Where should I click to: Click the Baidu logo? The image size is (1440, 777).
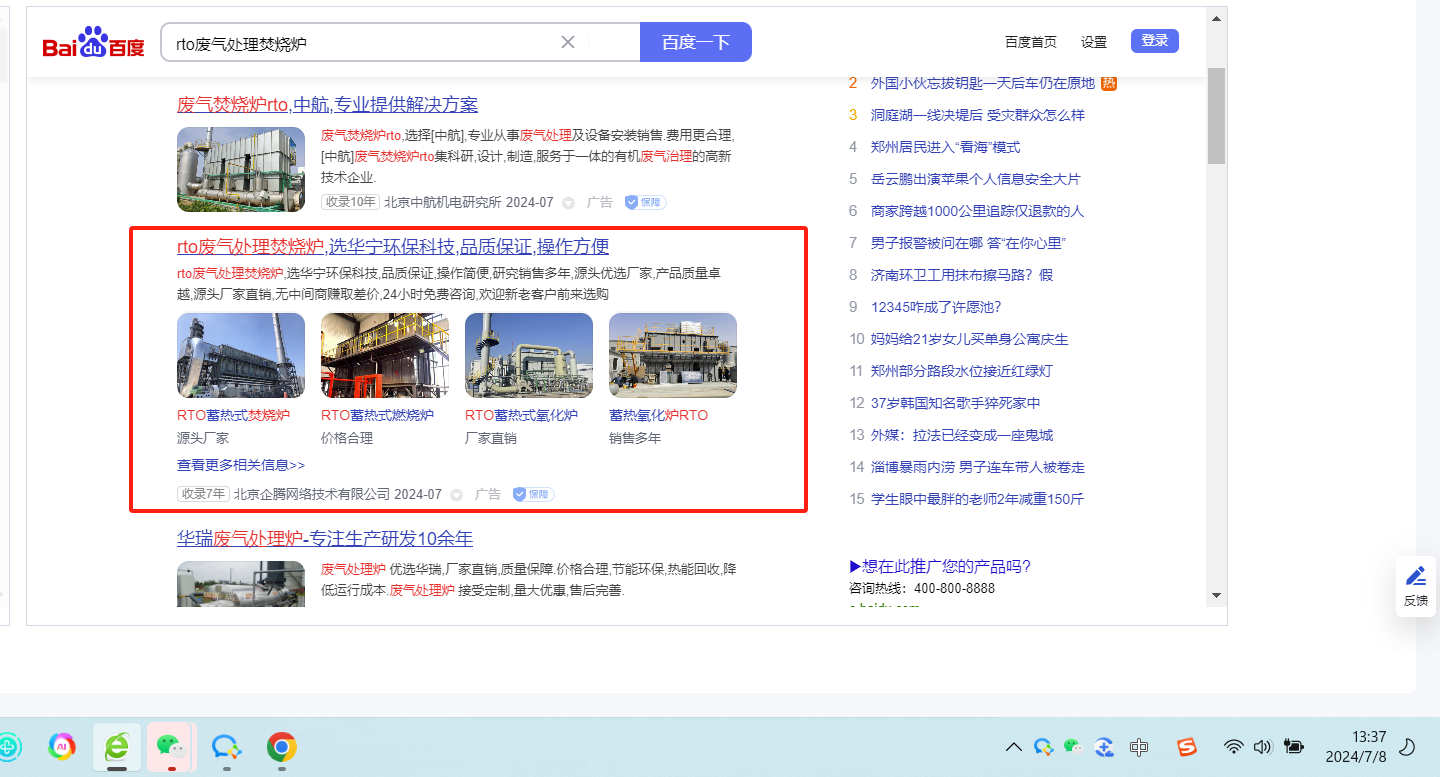click(x=93, y=44)
